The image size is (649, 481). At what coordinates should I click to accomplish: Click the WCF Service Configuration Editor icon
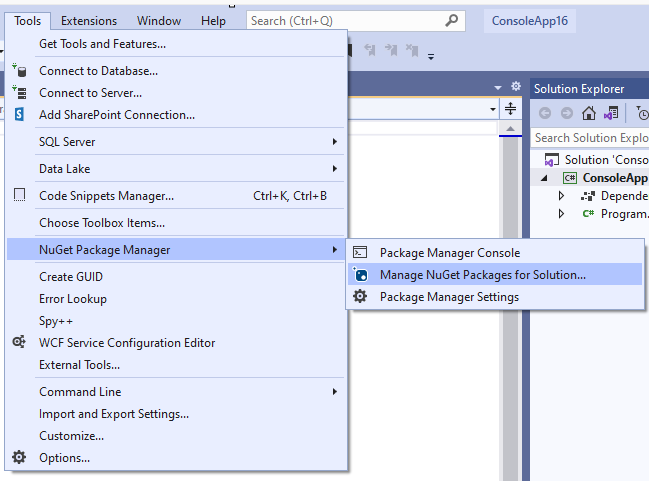[x=19, y=342]
